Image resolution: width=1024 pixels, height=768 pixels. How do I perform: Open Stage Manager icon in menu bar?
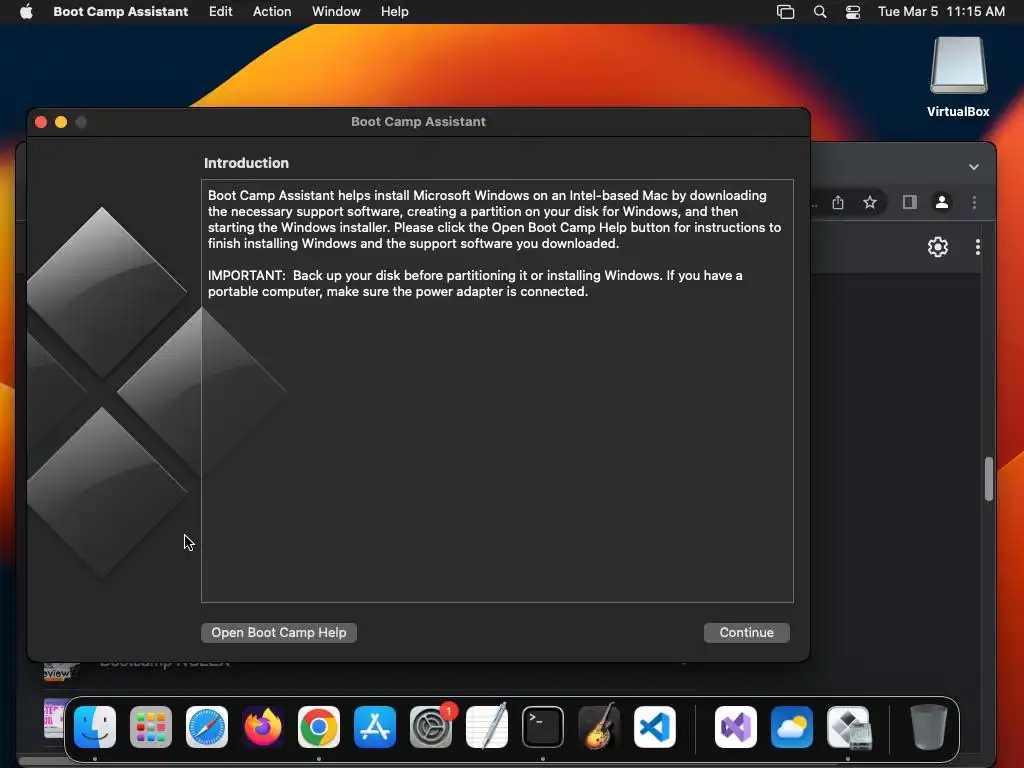[x=786, y=12]
